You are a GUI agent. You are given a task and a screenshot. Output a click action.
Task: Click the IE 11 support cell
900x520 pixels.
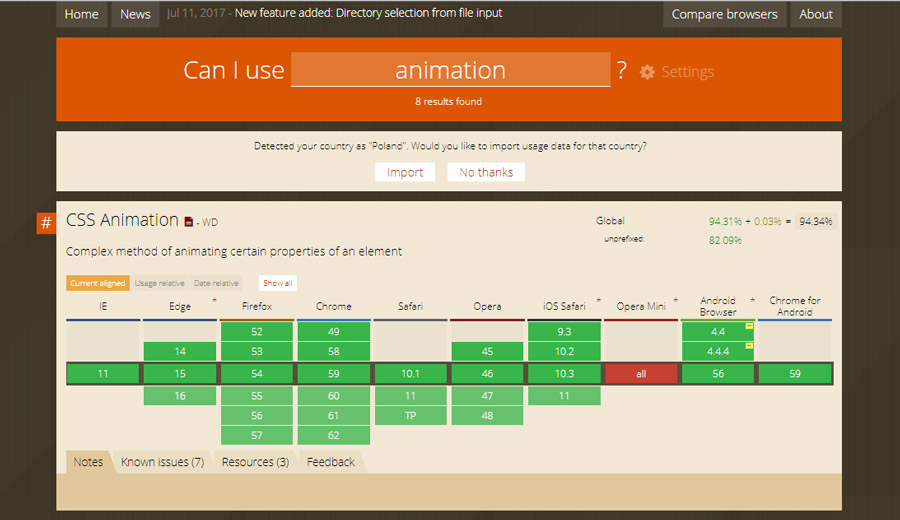(103, 374)
